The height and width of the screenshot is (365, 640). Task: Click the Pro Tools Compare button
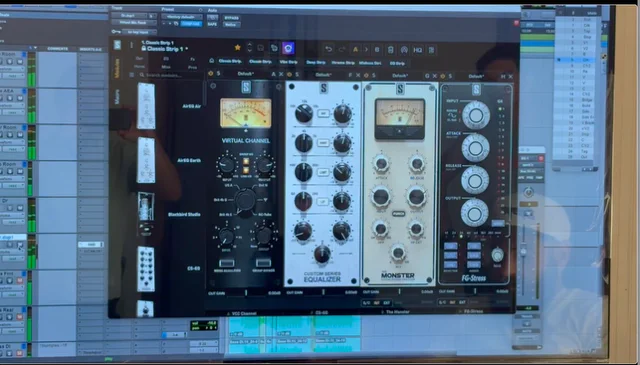pos(191,24)
